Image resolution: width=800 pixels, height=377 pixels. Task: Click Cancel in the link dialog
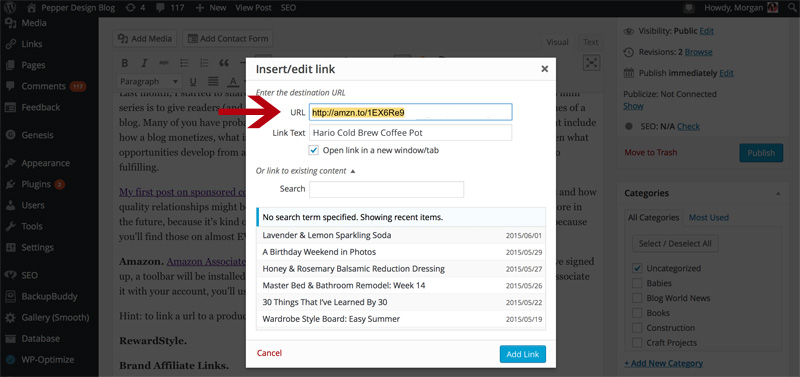pyautogui.click(x=269, y=353)
